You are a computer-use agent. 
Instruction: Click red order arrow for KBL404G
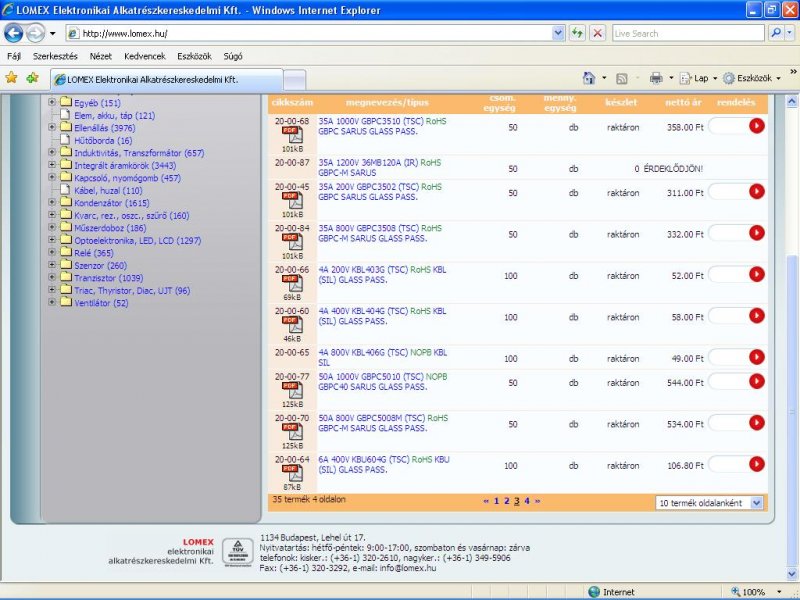click(757, 315)
